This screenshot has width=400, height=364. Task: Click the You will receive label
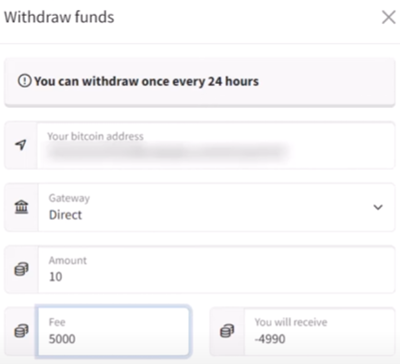pos(291,322)
